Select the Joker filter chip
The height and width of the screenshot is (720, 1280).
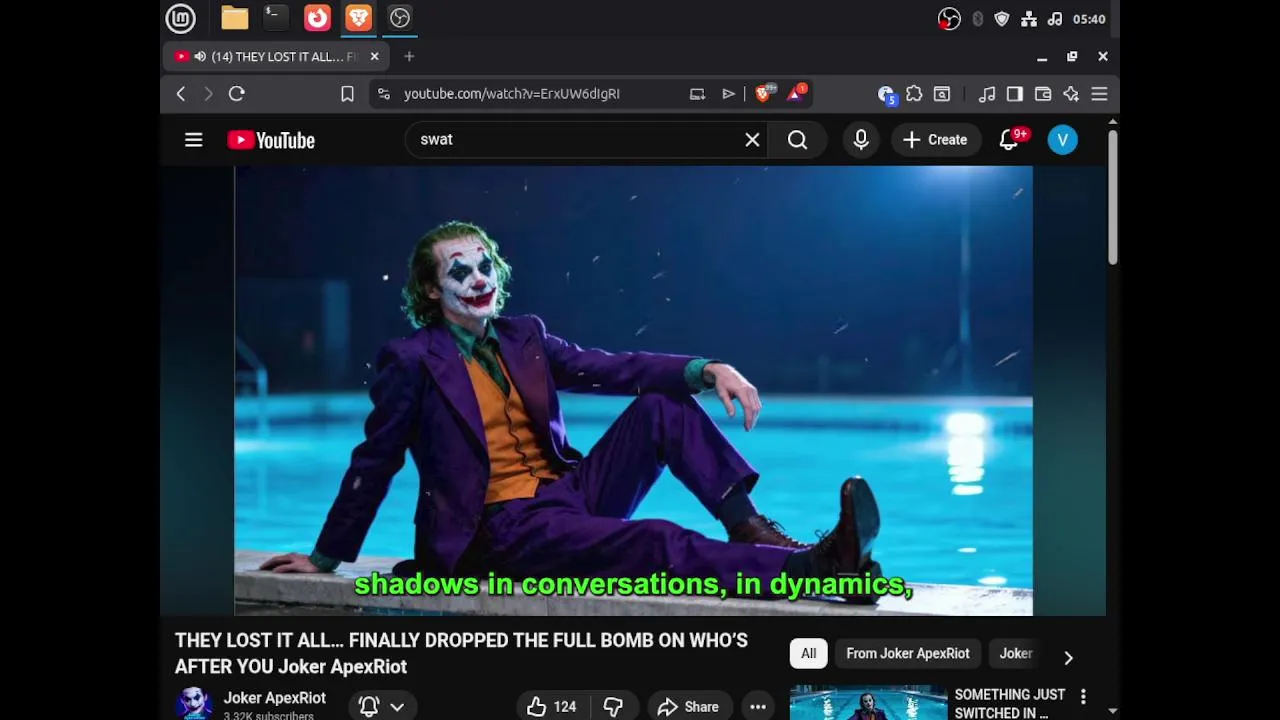[x=1016, y=654]
